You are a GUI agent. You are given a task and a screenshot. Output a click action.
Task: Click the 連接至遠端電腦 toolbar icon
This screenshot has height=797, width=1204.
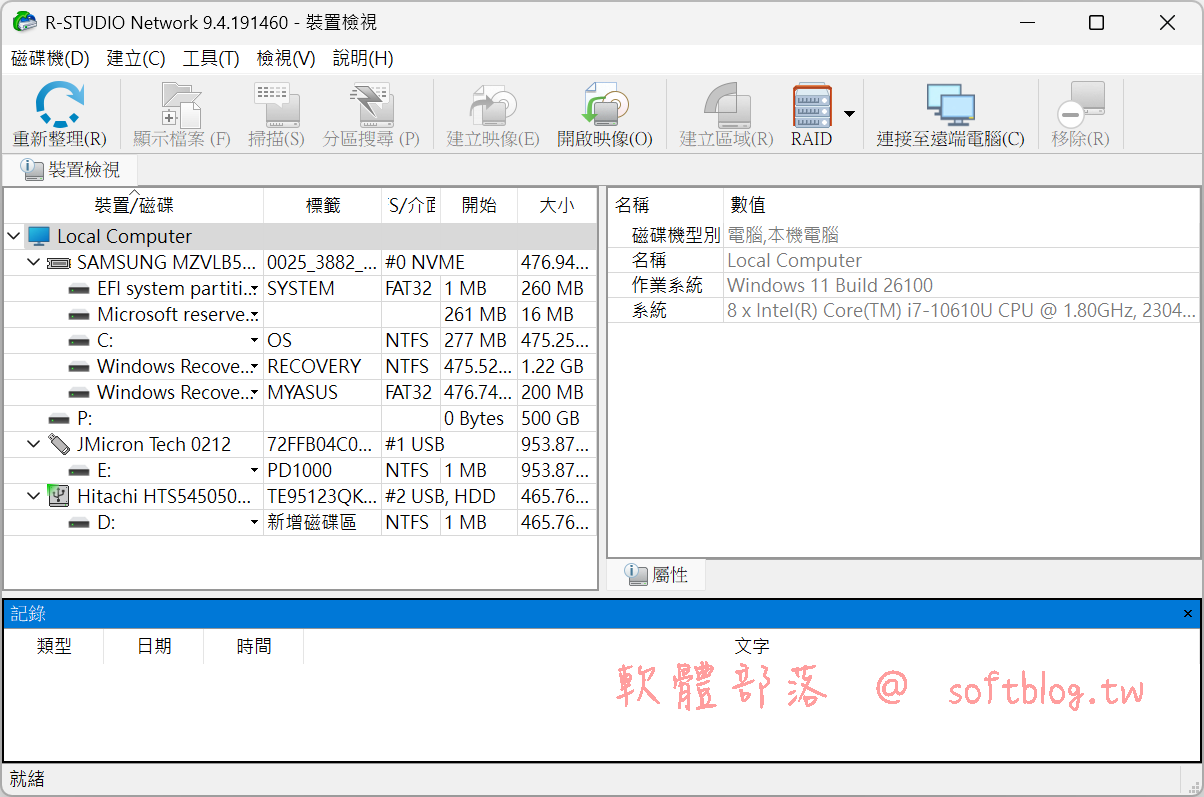[x=950, y=105]
